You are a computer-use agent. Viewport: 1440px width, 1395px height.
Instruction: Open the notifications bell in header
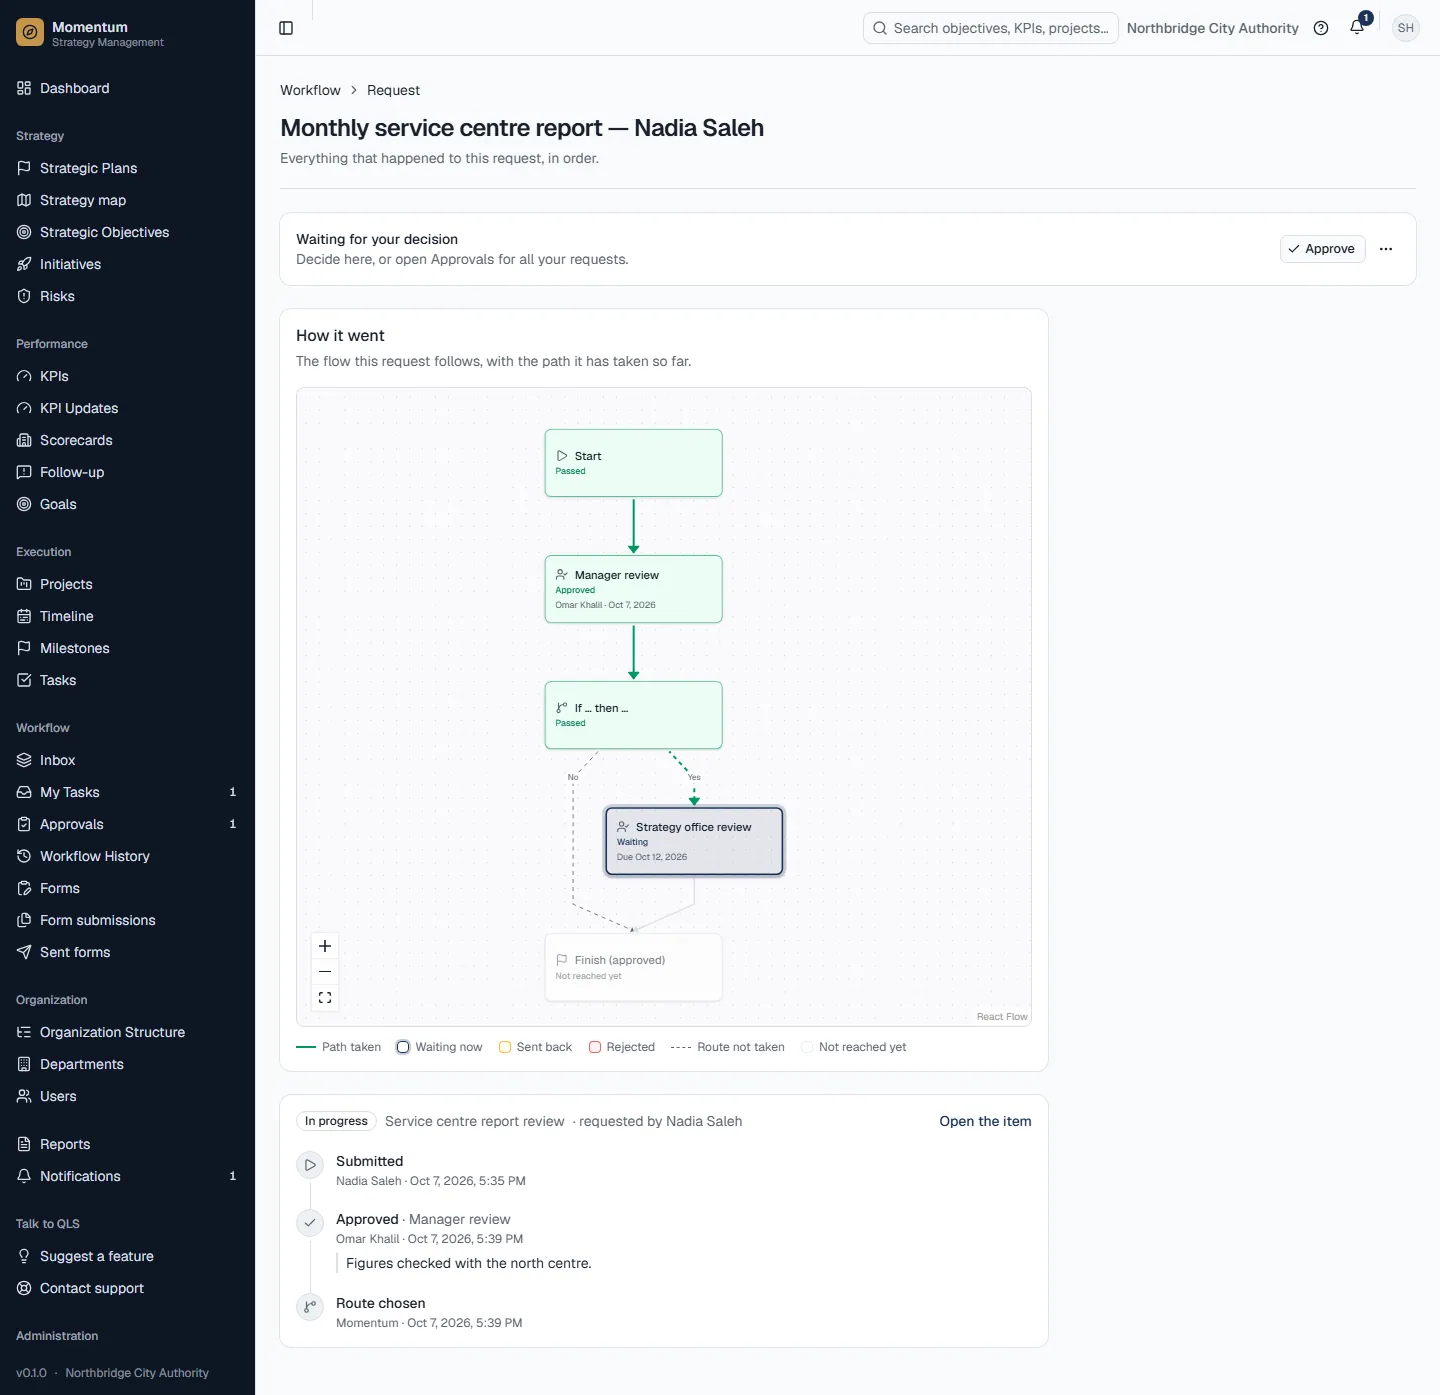(1357, 28)
